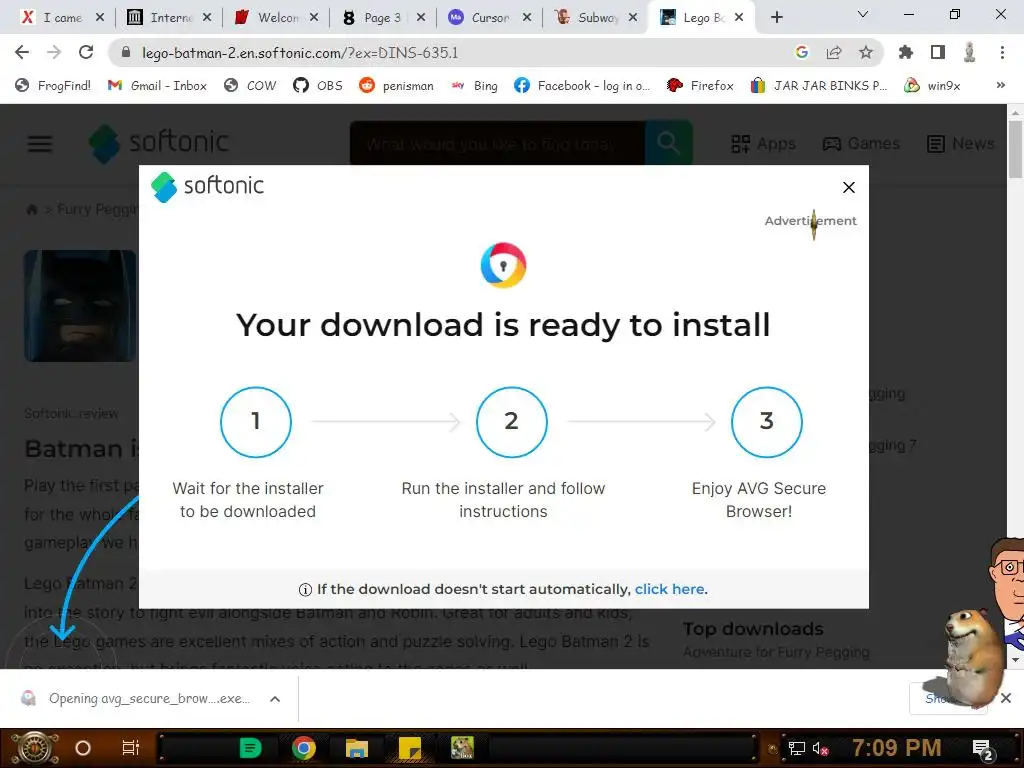Screen dimensions: 1024x768
Task: Open a new browser tab
Action: pyautogui.click(x=776, y=18)
